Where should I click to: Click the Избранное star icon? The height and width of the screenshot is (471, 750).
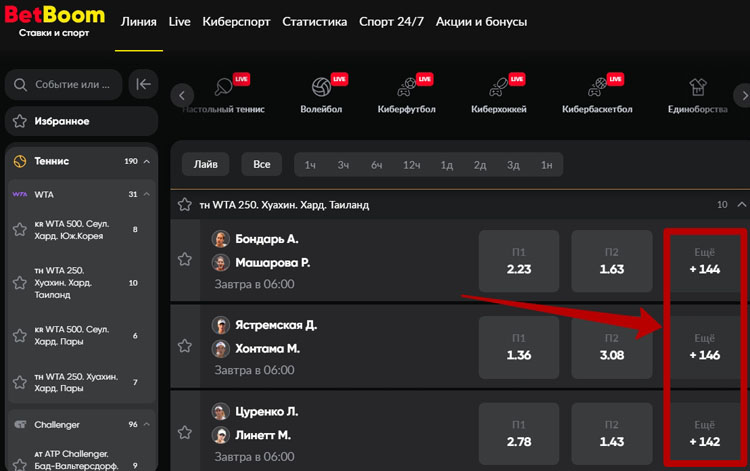20,121
